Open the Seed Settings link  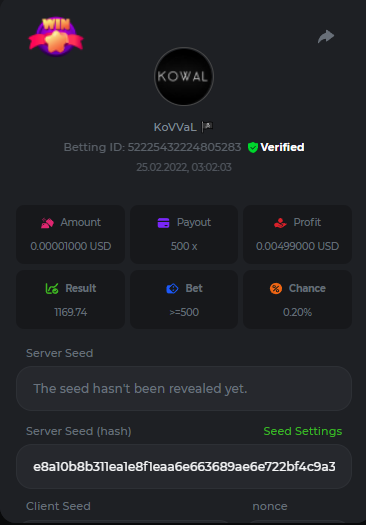click(x=303, y=431)
